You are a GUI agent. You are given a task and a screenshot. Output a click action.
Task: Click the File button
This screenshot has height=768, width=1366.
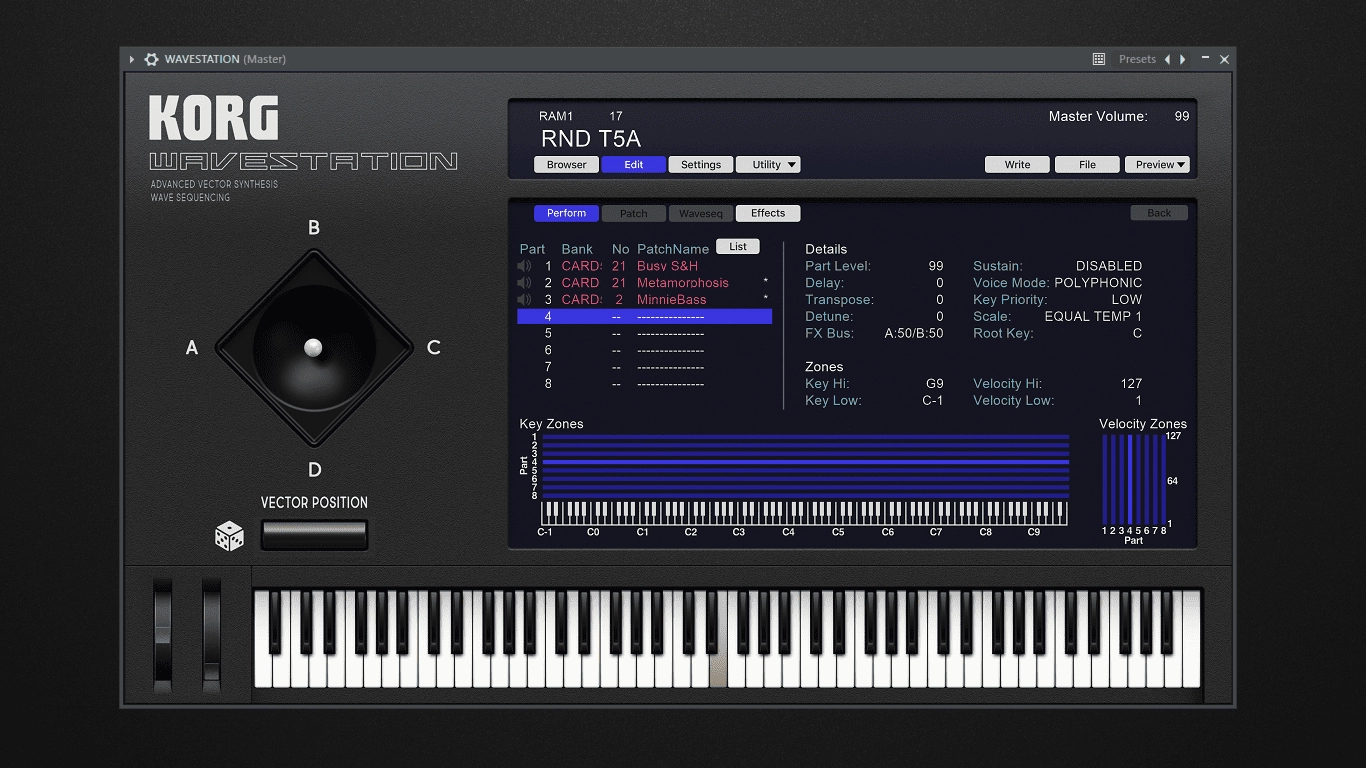coord(1087,165)
